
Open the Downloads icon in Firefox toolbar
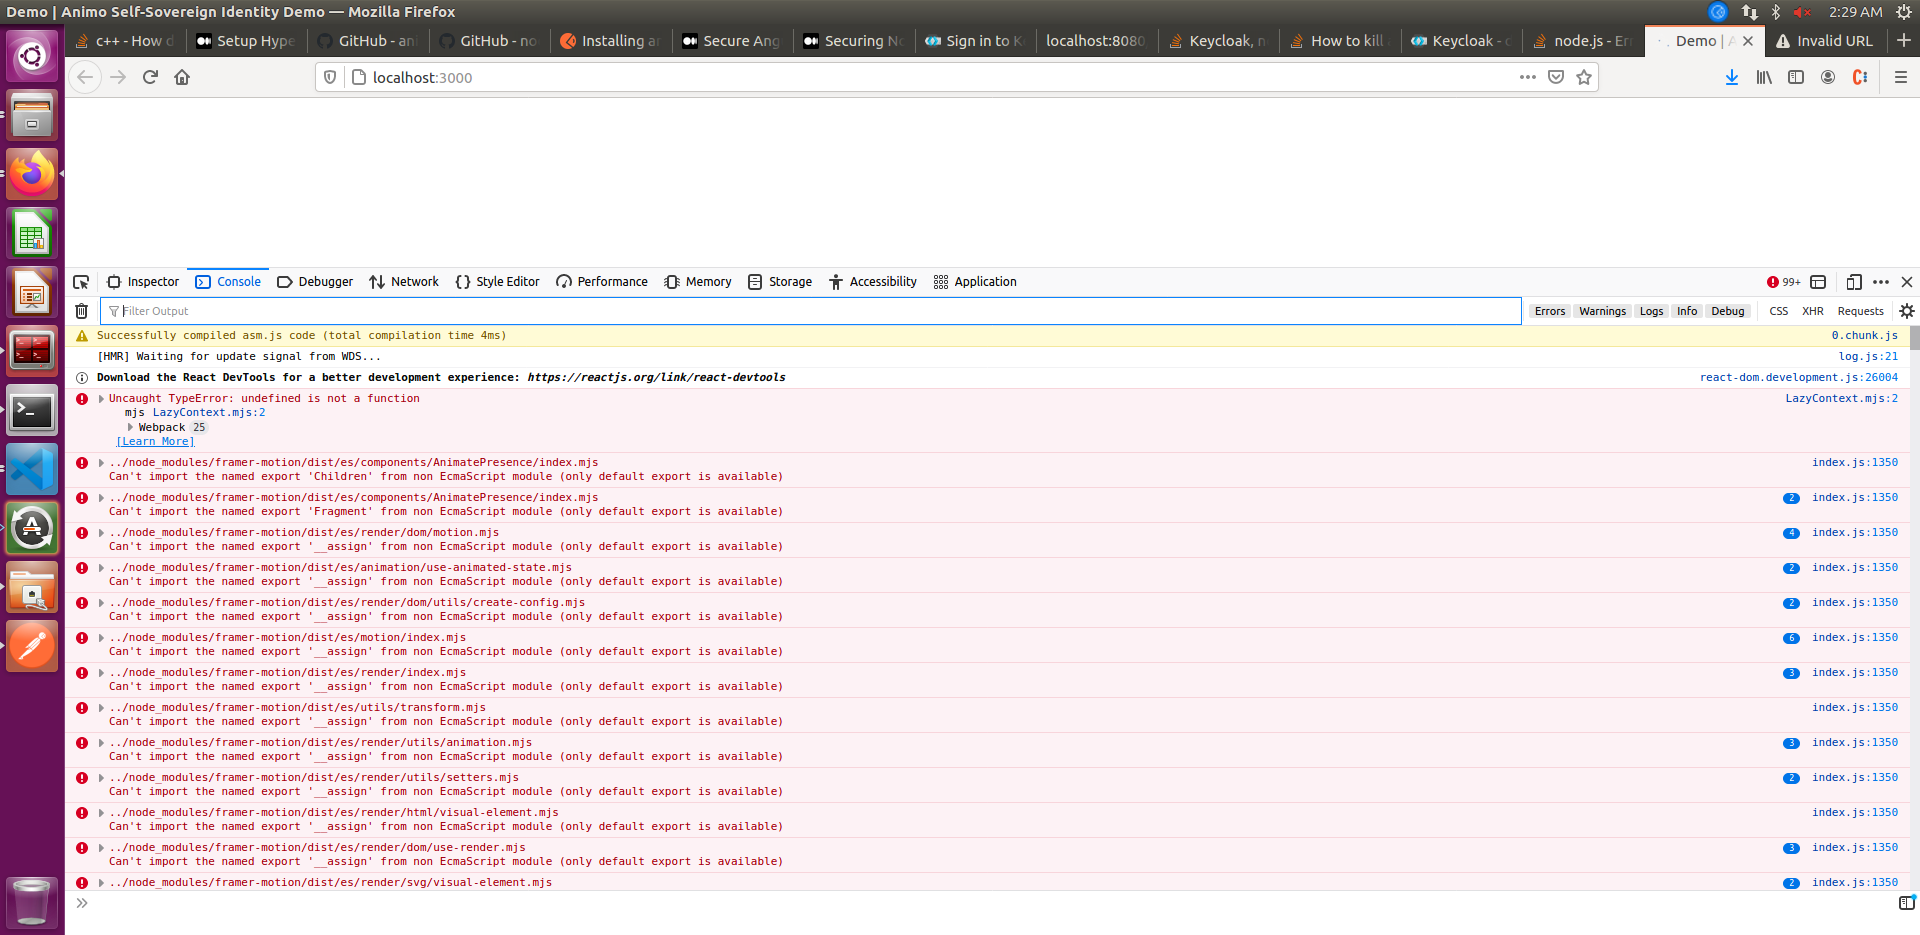pyautogui.click(x=1731, y=77)
